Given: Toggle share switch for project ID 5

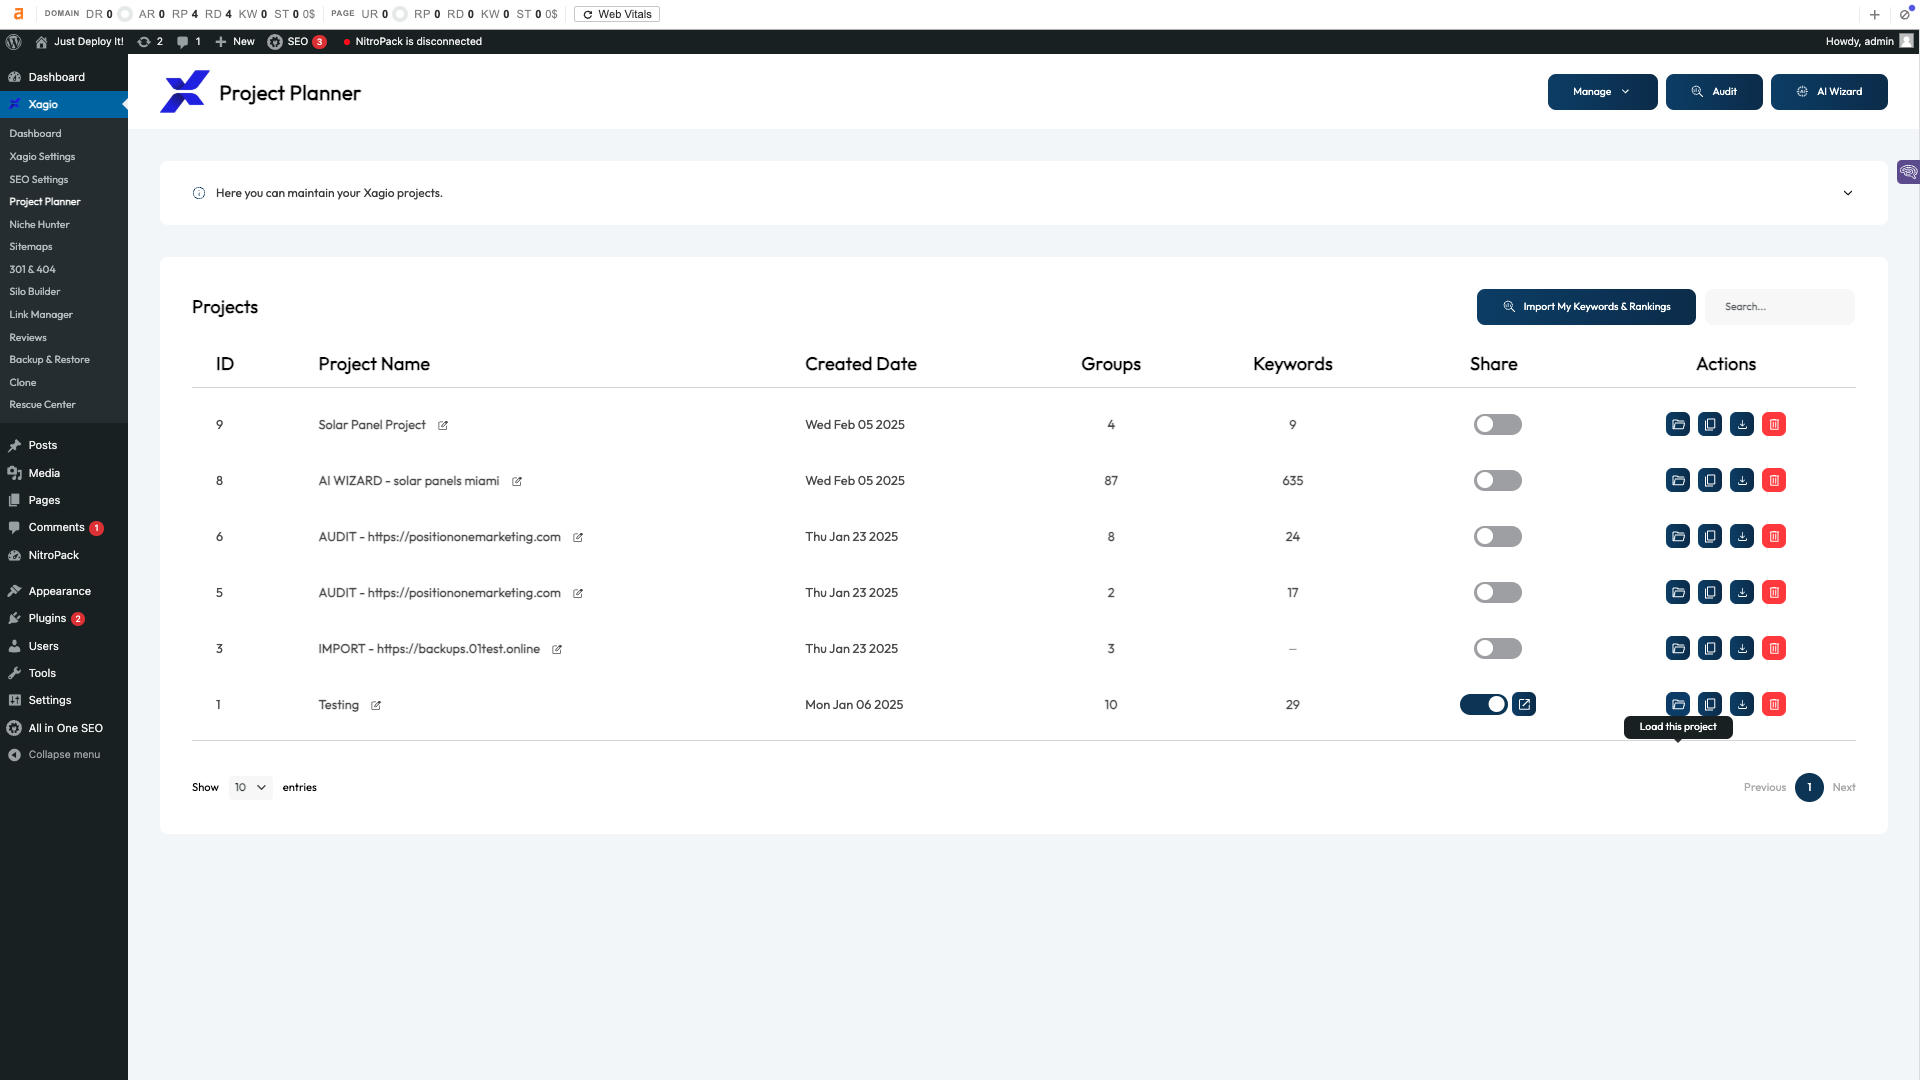Looking at the screenshot, I should click(1498, 593).
